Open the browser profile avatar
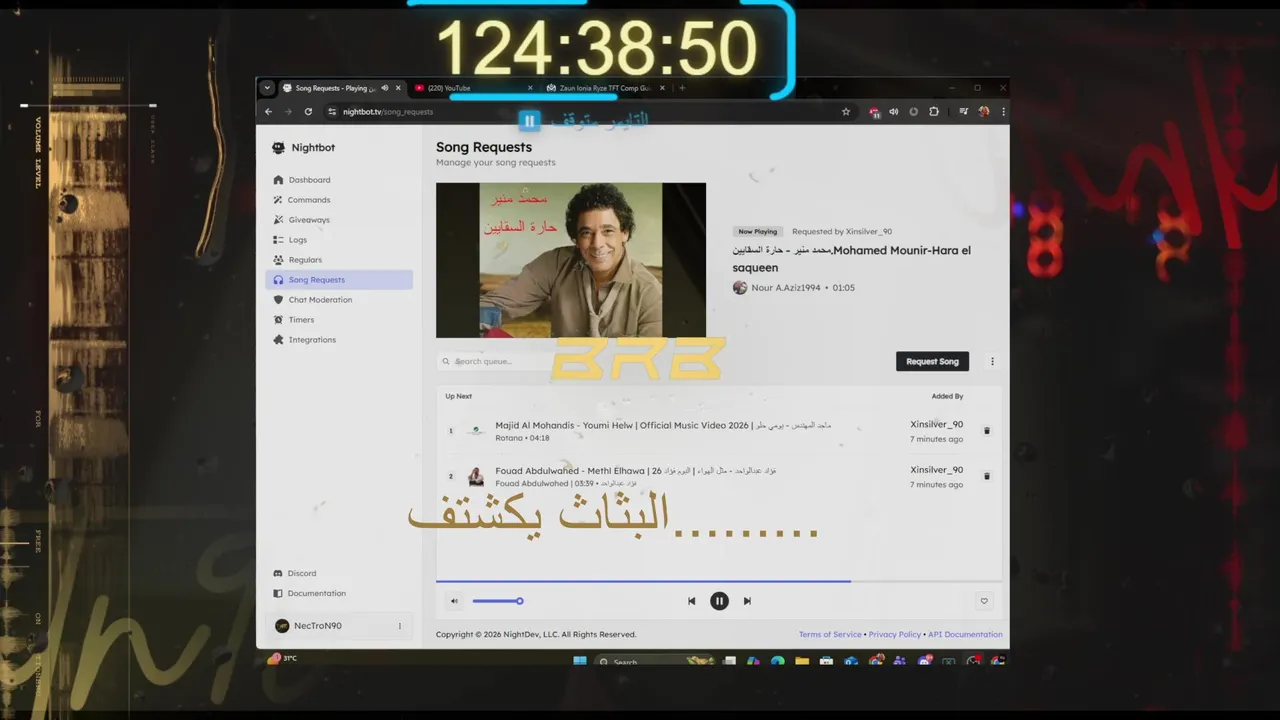1280x720 pixels. coord(984,112)
